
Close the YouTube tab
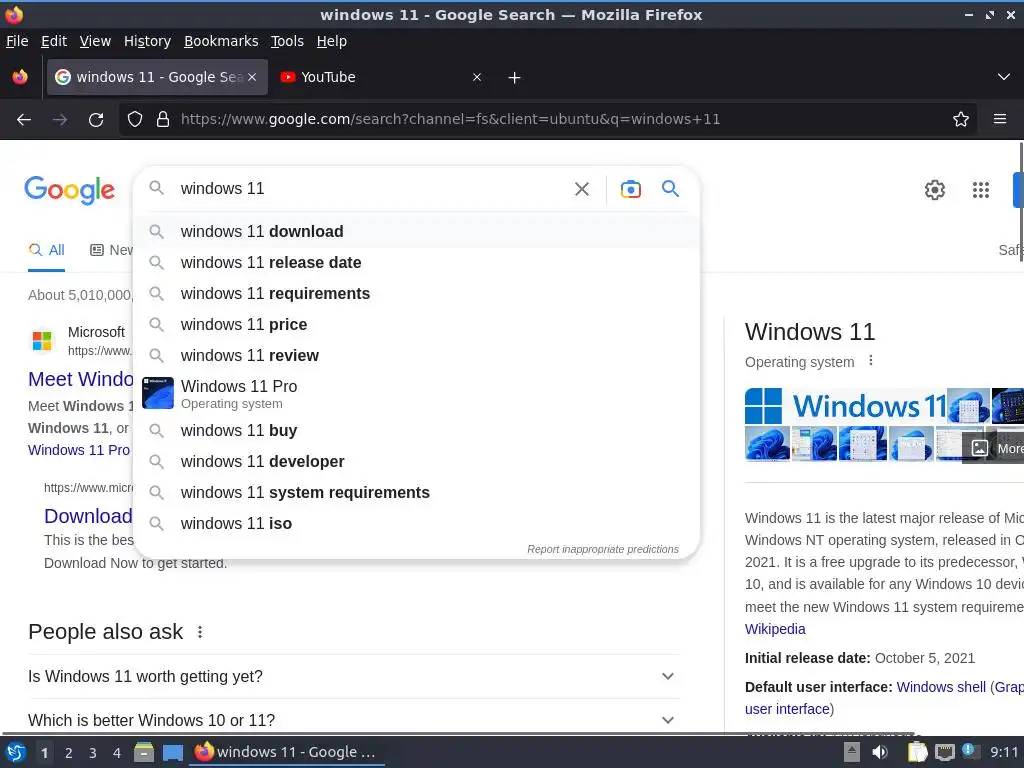point(477,78)
